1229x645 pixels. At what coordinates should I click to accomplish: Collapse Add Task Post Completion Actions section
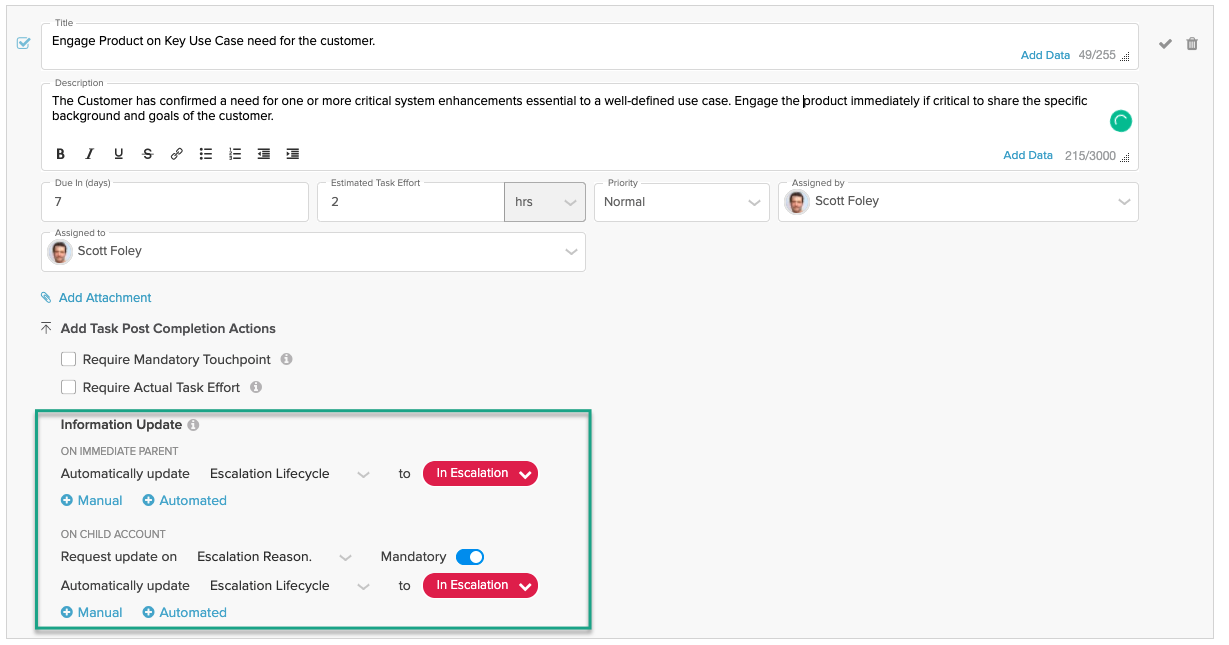click(46, 328)
